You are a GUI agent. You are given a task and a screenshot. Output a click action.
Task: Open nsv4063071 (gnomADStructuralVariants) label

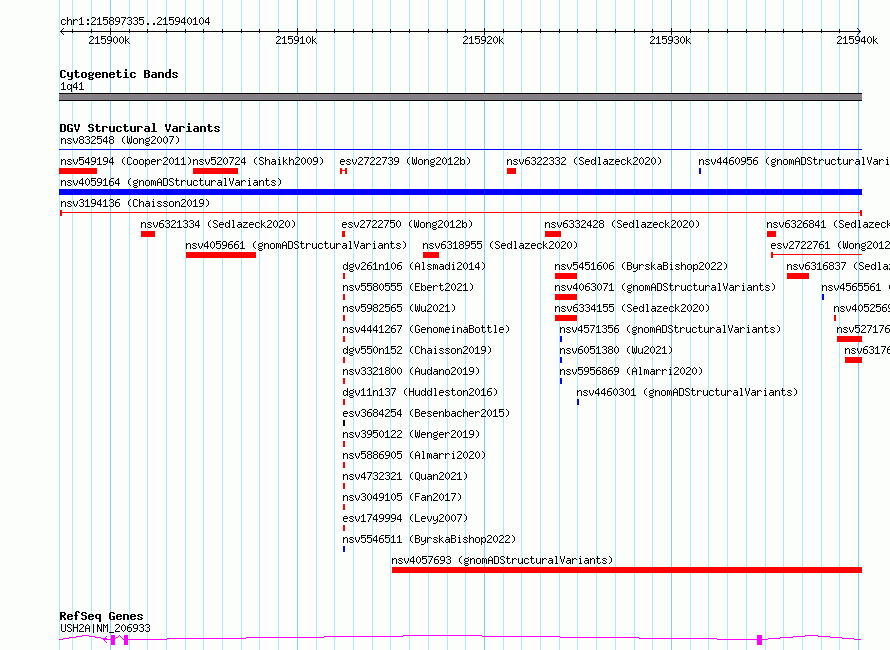(x=665, y=287)
